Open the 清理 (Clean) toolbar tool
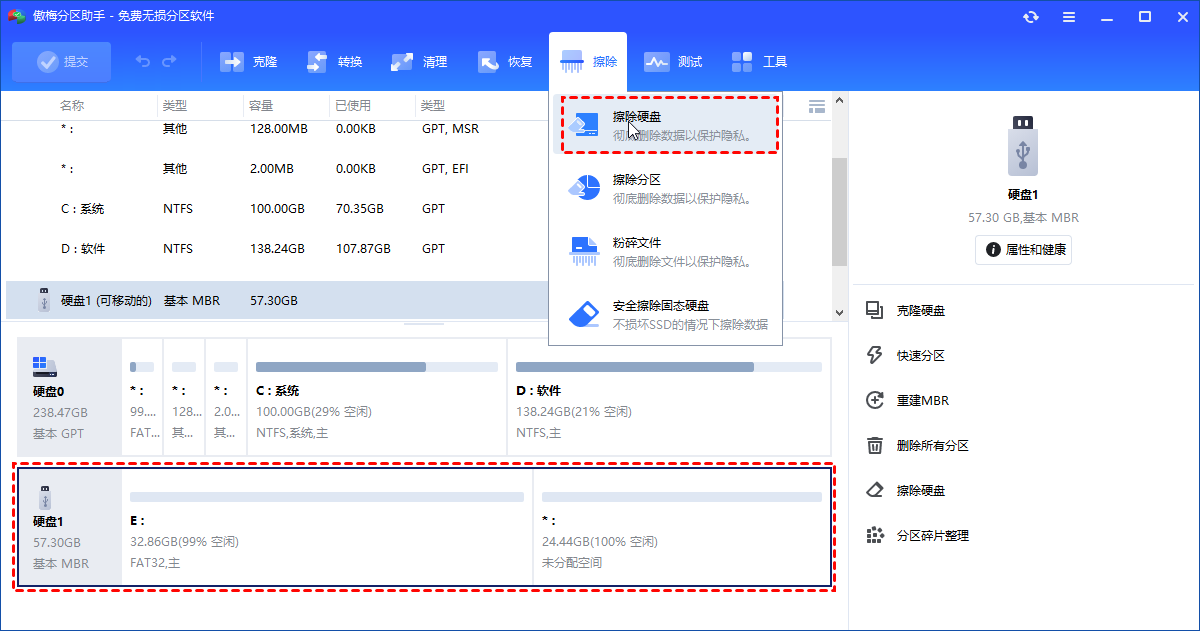Image resolution: width=1200 pixels, height=631 pixels. pyautogui.click(x=419, y=61)
